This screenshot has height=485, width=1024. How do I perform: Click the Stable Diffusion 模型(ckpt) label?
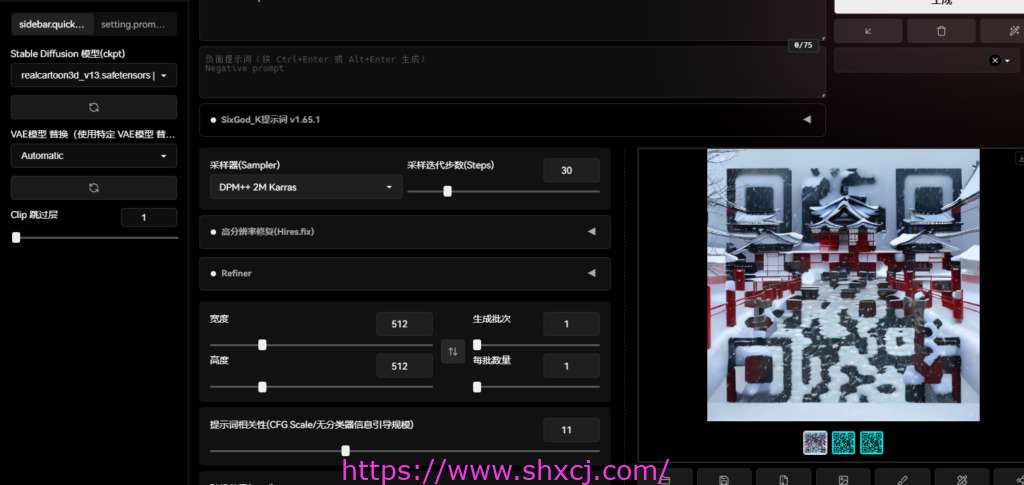pyautogui.click(x=68, y=54)
